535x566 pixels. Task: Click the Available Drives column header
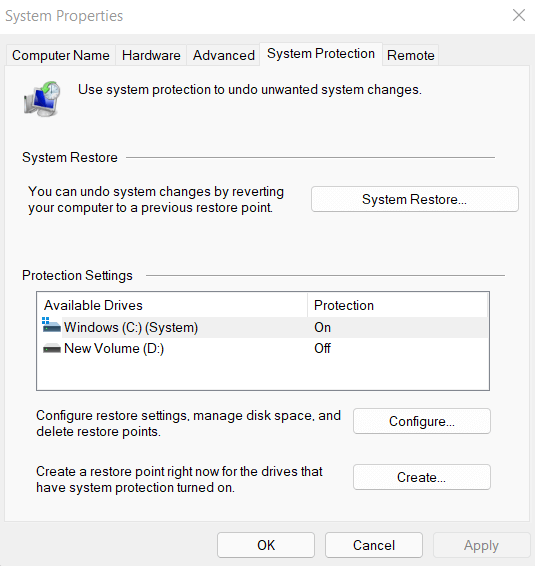click(x=173, y=305)
